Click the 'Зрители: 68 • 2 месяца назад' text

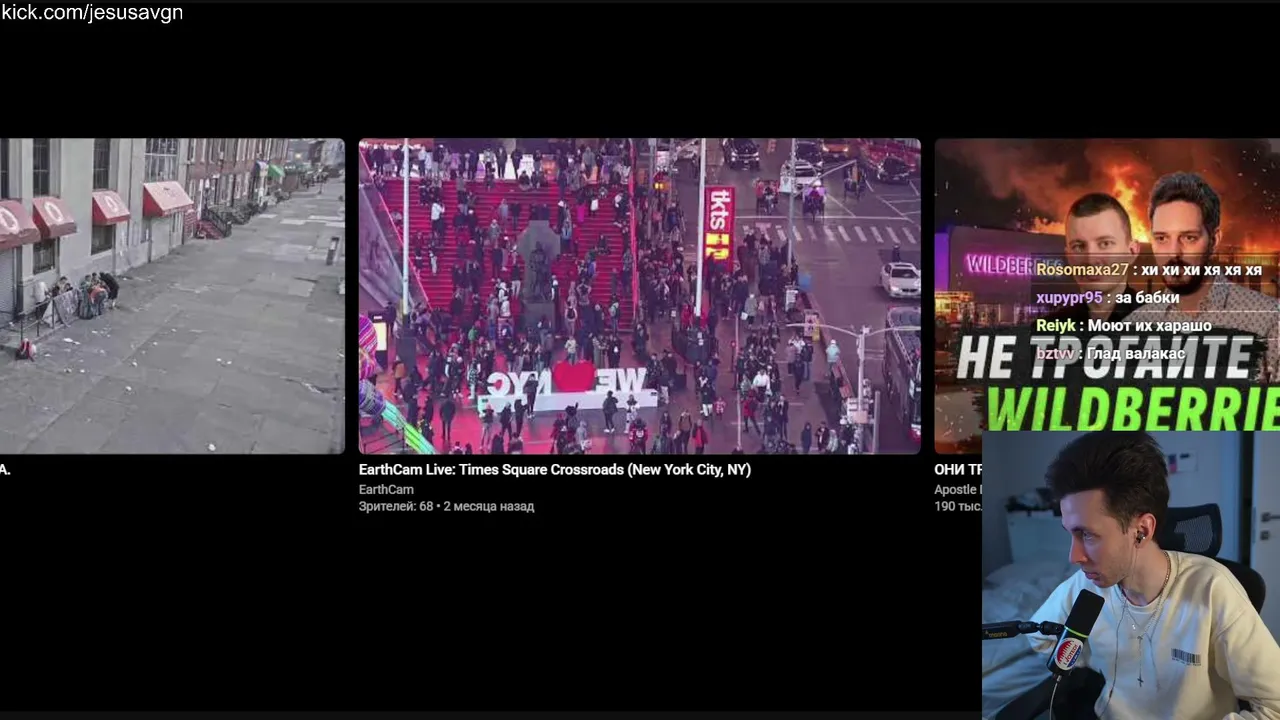[446, 507]
